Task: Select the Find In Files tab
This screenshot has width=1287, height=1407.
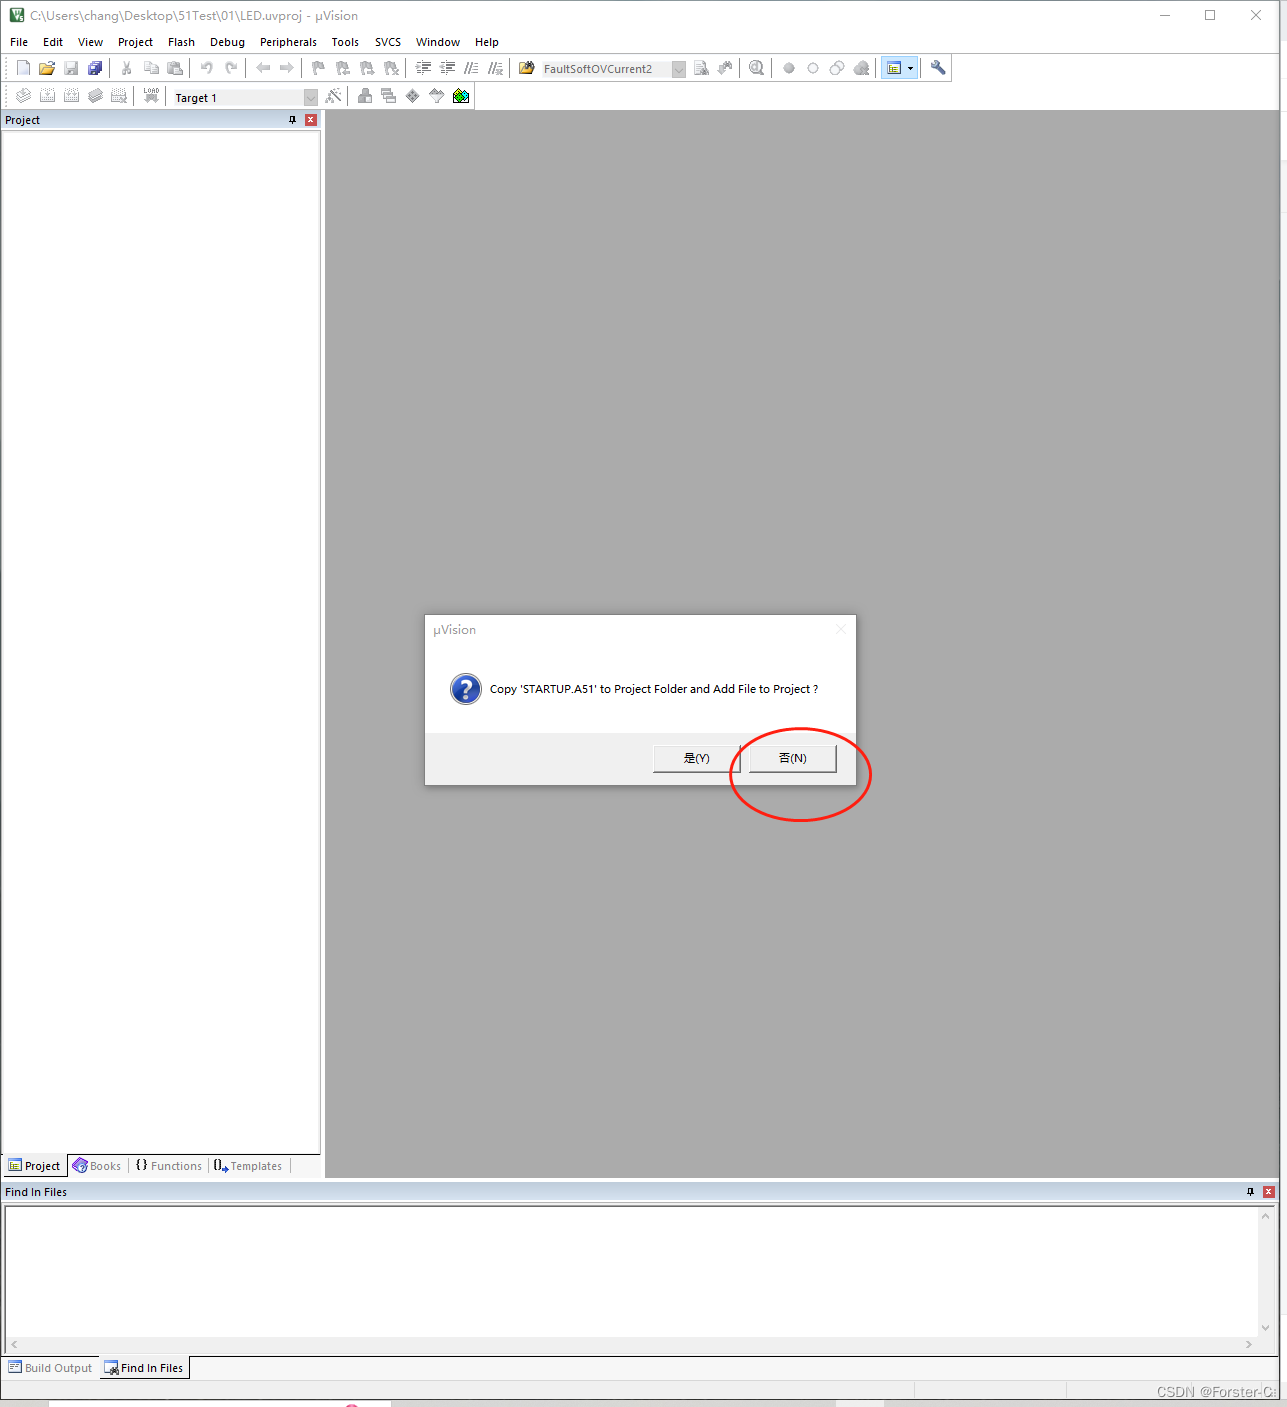Action: click(x=145, y=1368)
